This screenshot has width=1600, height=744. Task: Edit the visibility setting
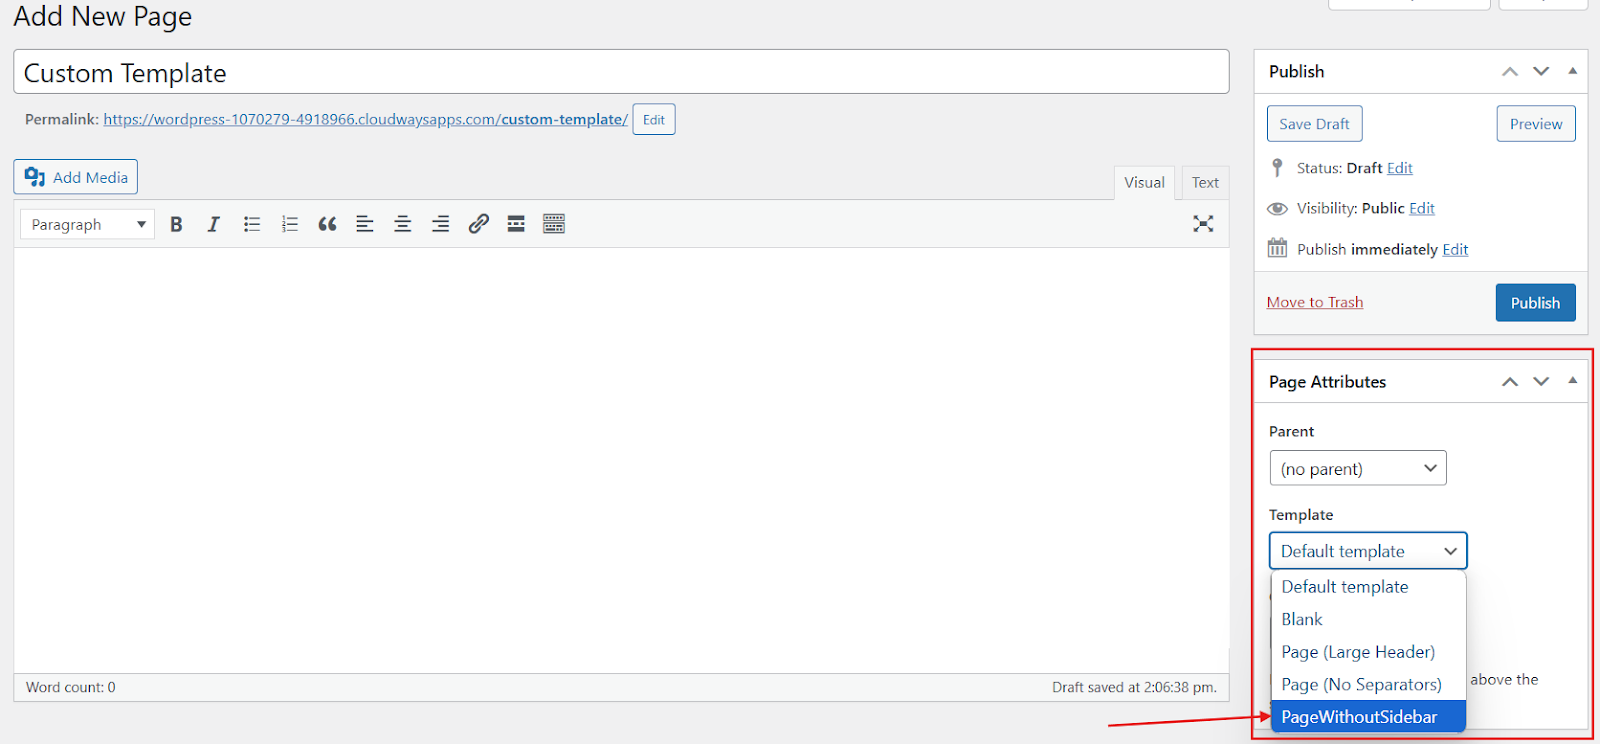(x=1422, y=208)
